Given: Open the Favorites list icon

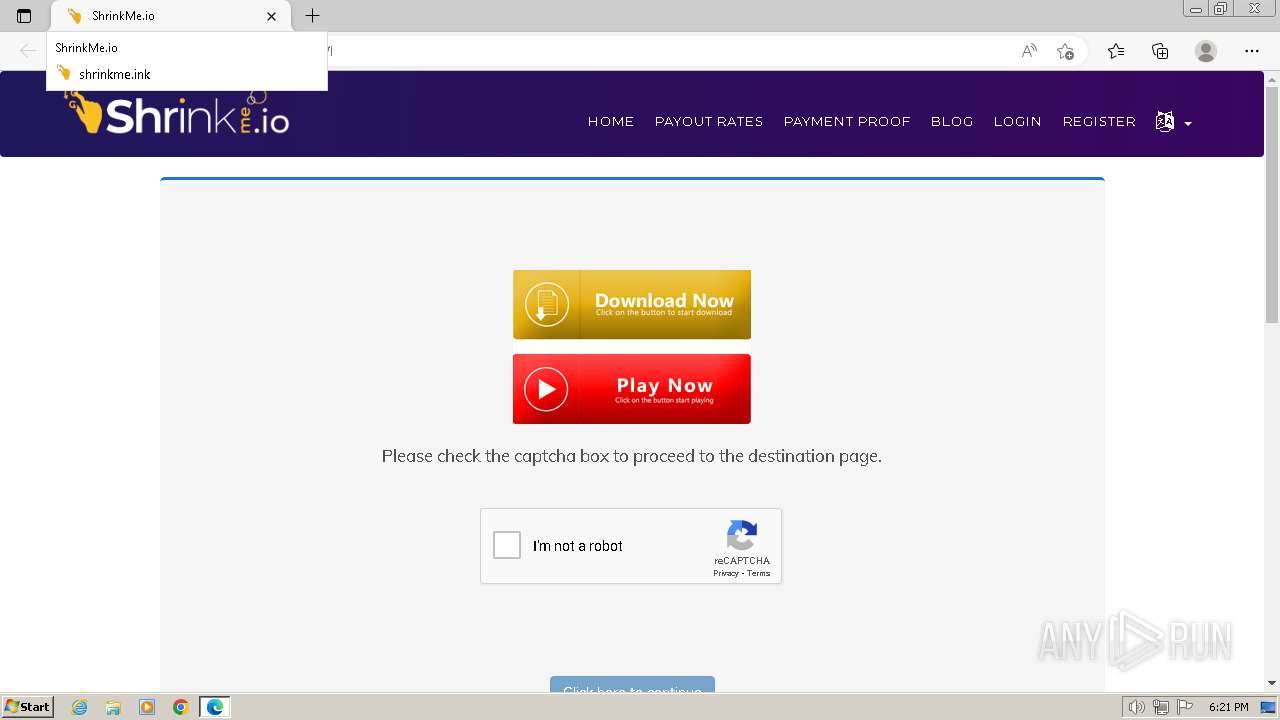Looking at the screenshot, I should [x=1116, y=51].
